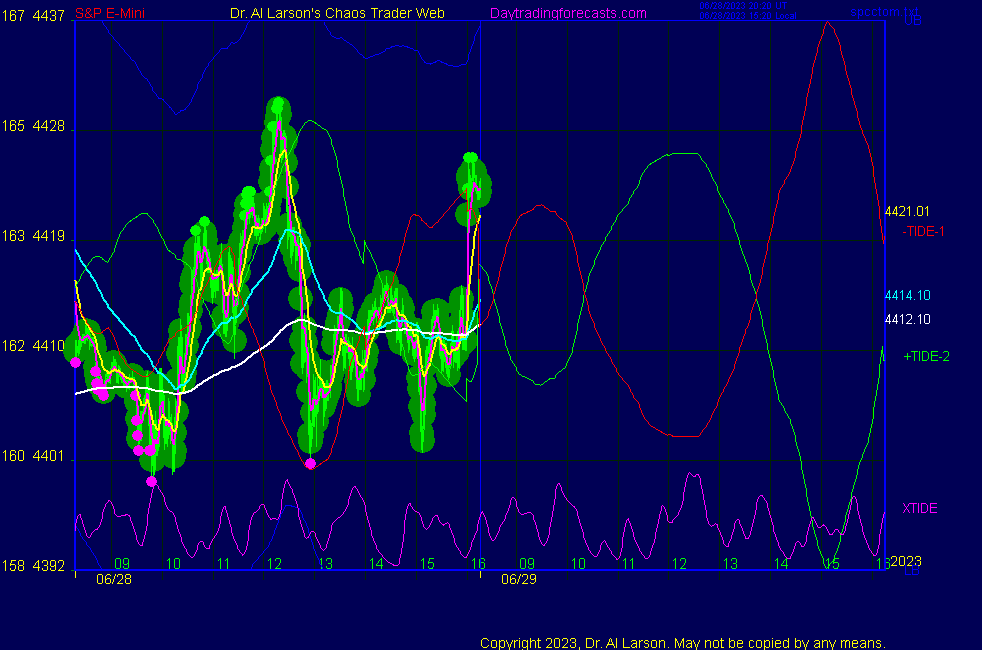
Task: Click the +TIDE-2 green legend label
Action: click(x=926, y=356)
